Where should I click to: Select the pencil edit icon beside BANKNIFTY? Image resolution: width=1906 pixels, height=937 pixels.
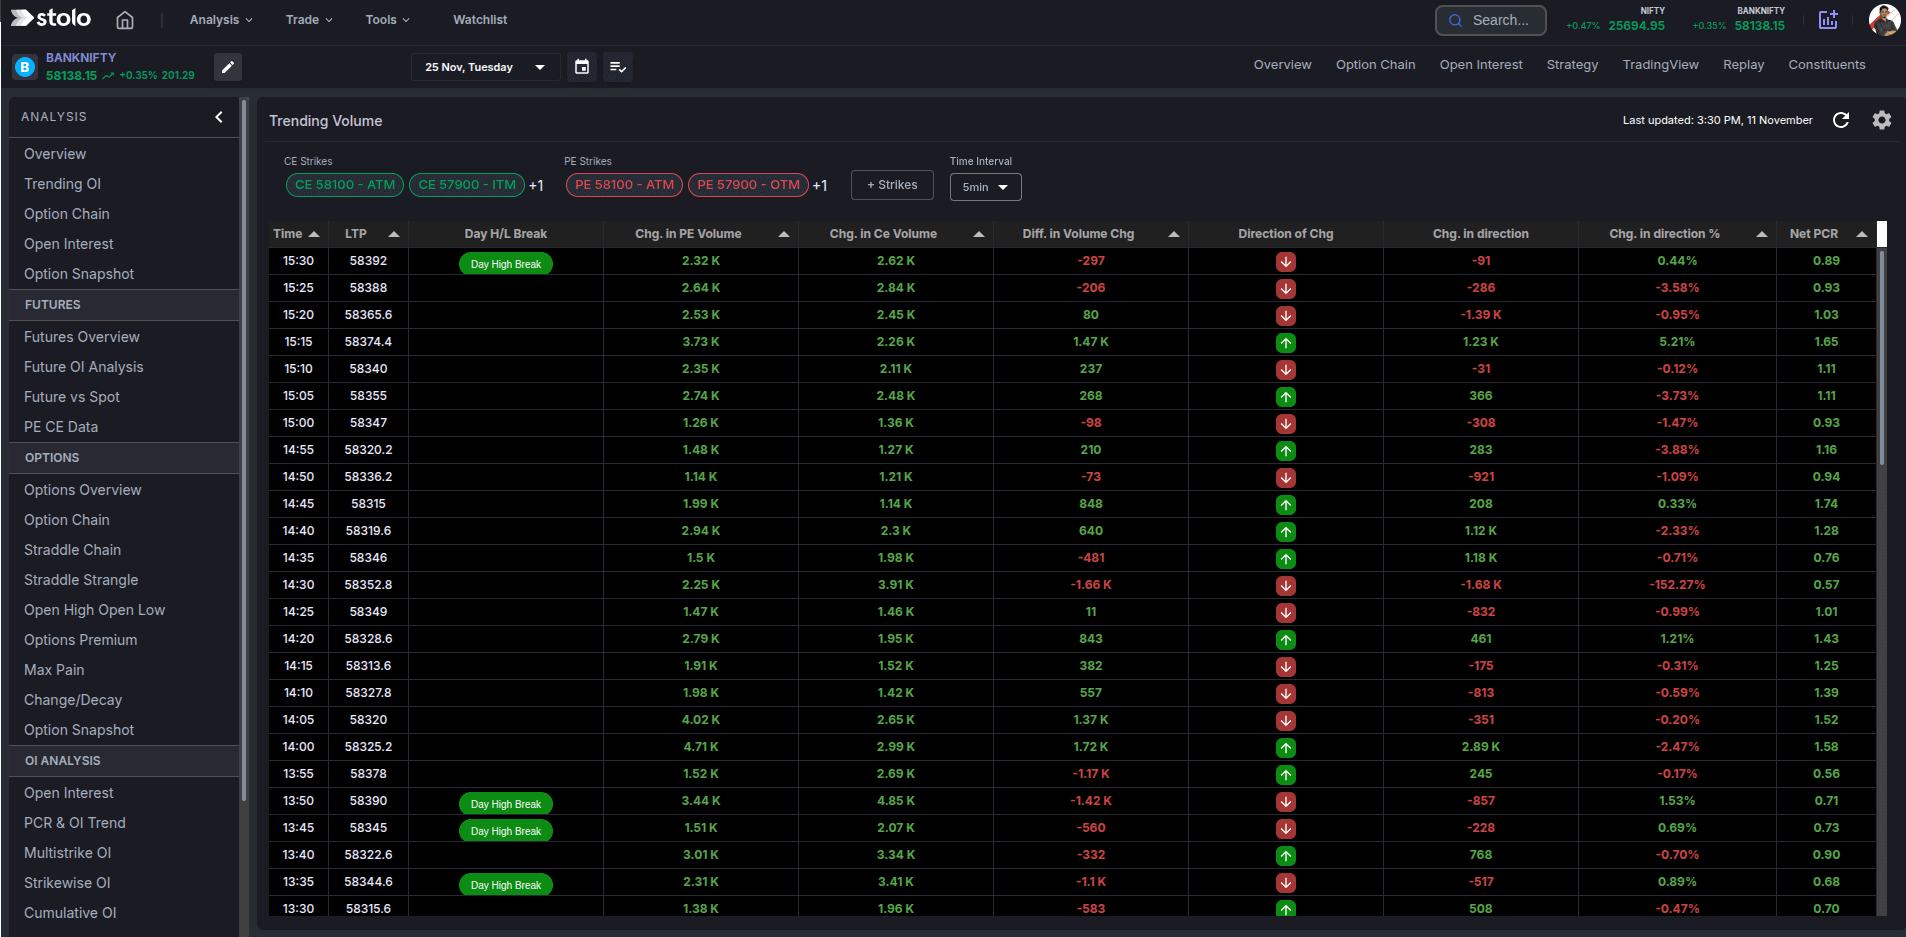[x=228, y=67]
